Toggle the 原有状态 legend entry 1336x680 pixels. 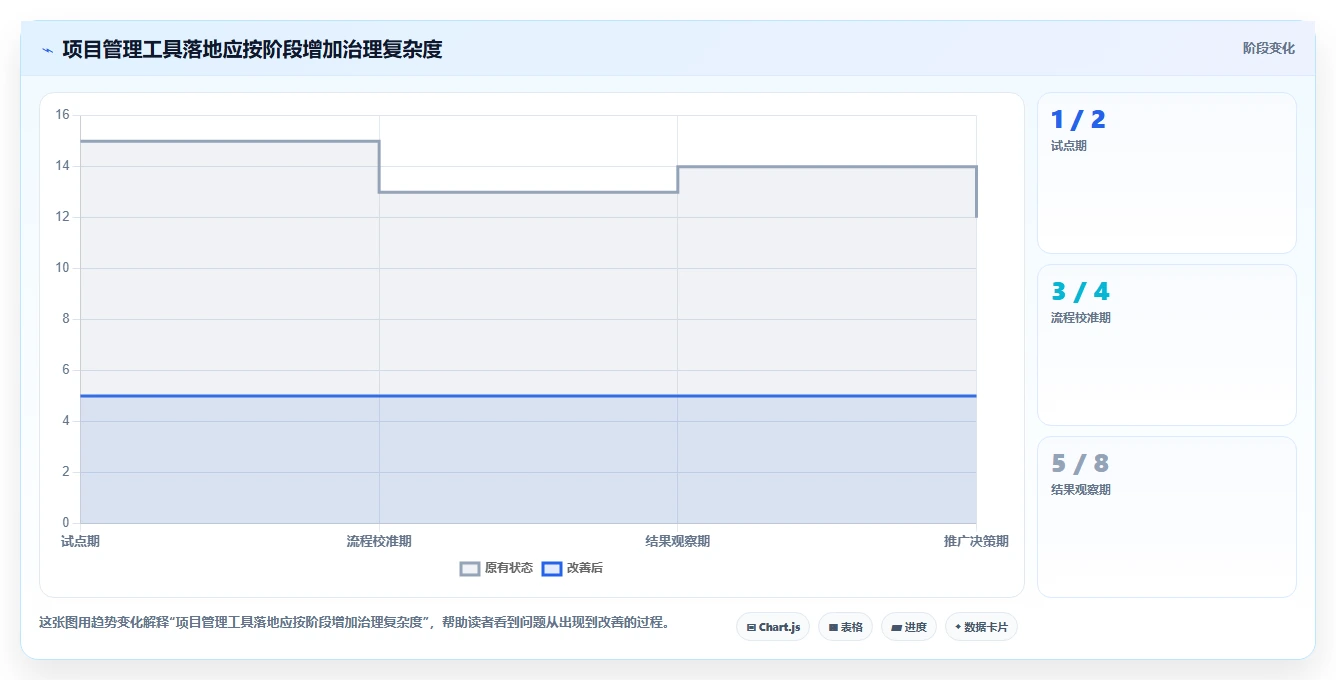(496, 568)
